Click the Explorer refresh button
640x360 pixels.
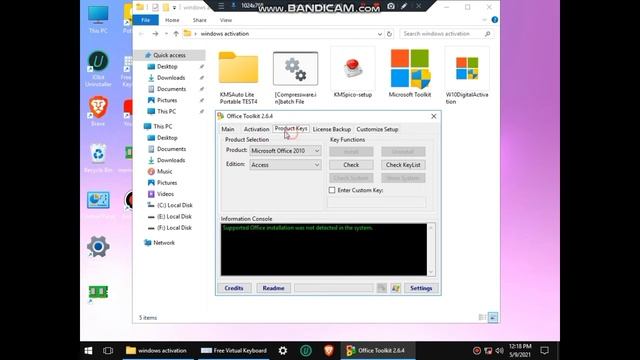[389, 34]
